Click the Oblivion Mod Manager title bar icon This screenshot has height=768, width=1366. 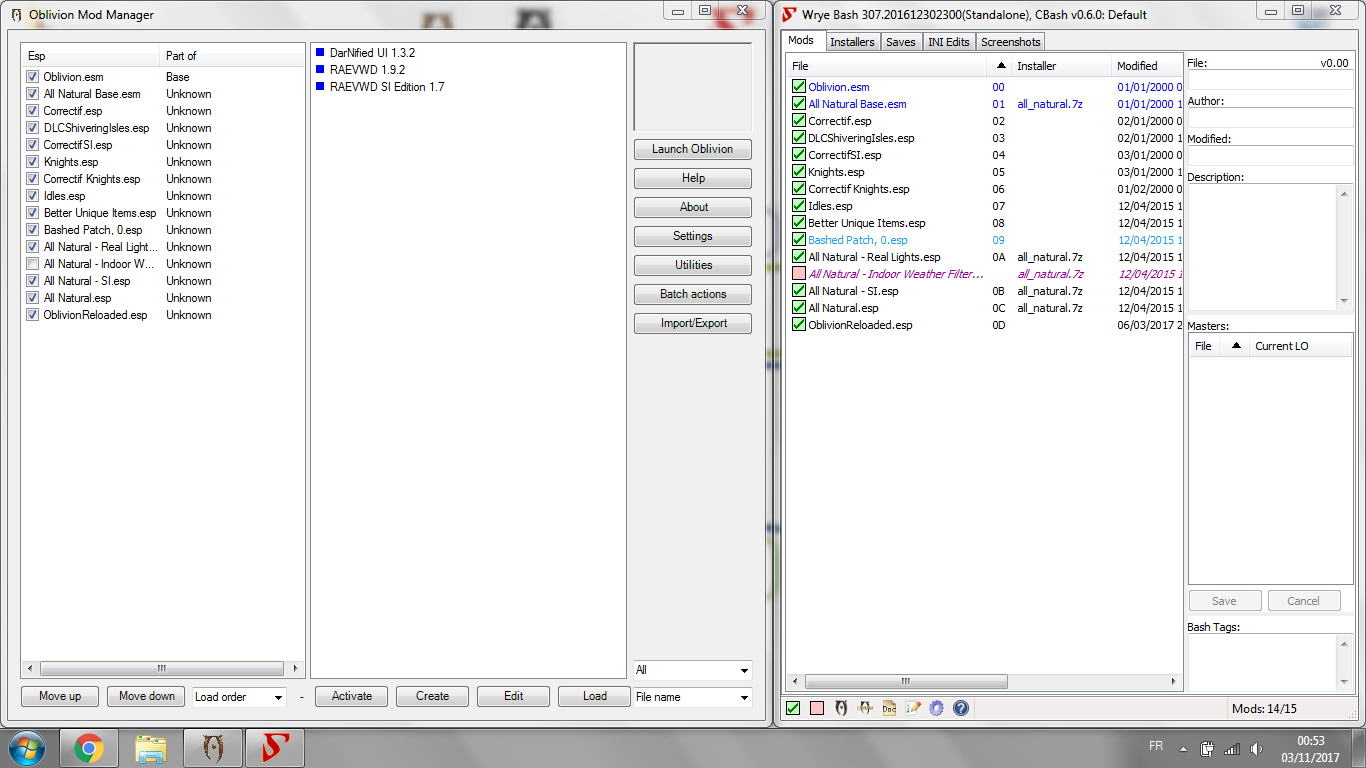tap(15, 15)
